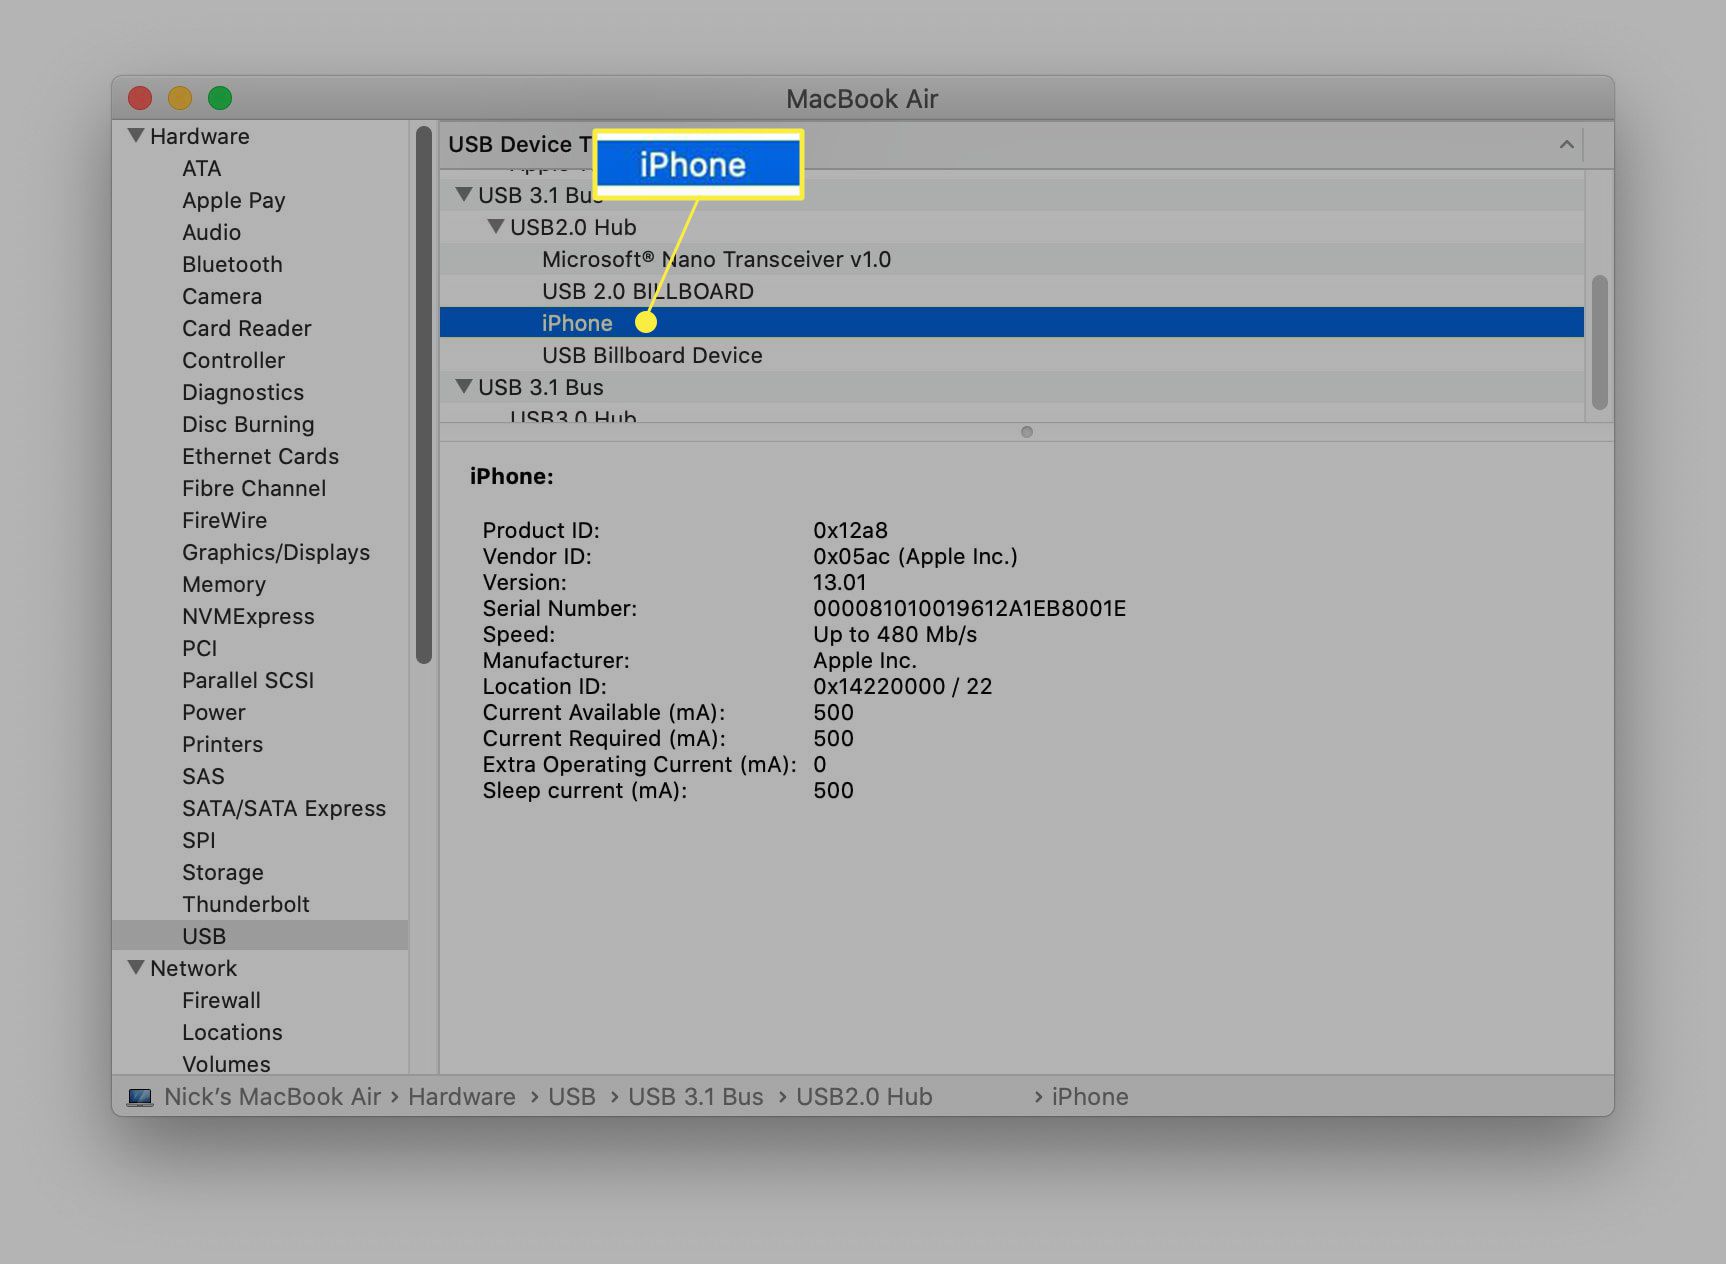Open the Camera hardware category
Screen dimensions: 1726x1264
tap(222, 296)
